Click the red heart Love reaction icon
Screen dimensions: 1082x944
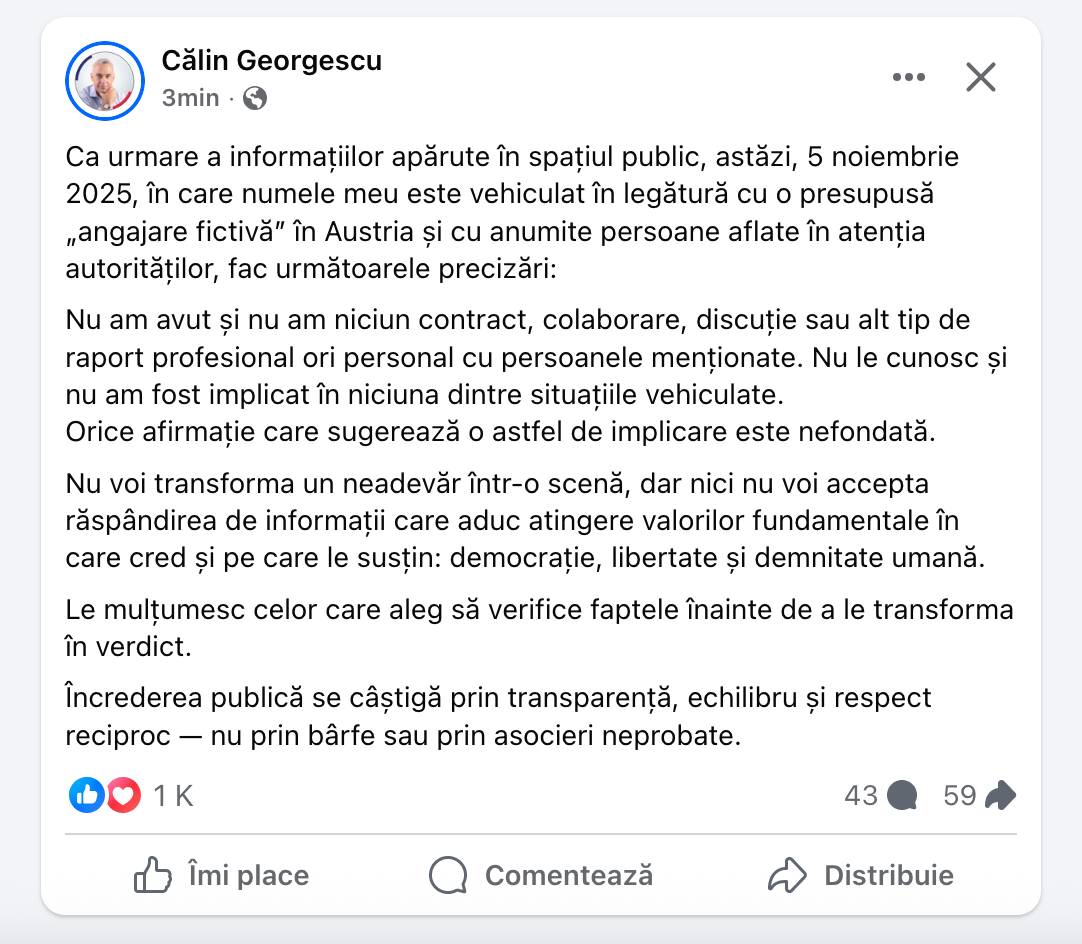pos(122,795)
